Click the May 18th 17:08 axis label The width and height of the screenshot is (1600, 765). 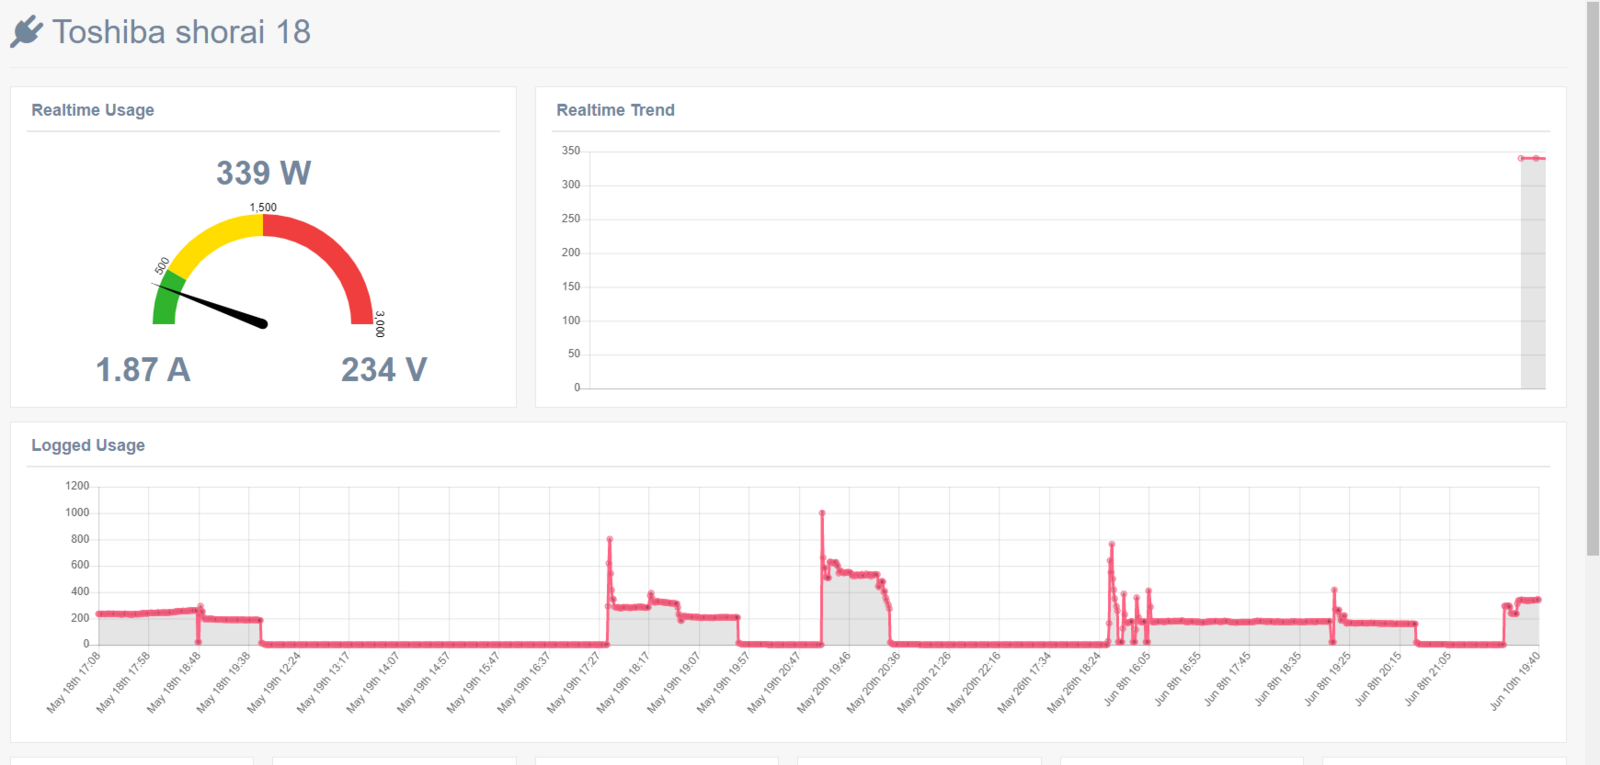pos(74,682)
